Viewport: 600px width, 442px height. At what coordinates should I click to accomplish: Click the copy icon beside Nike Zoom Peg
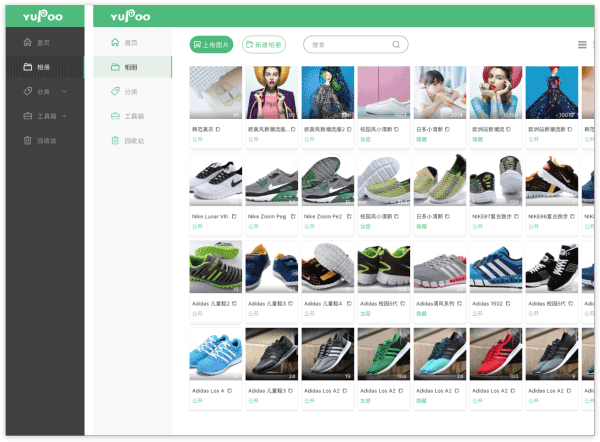click(x=293, y=217)
